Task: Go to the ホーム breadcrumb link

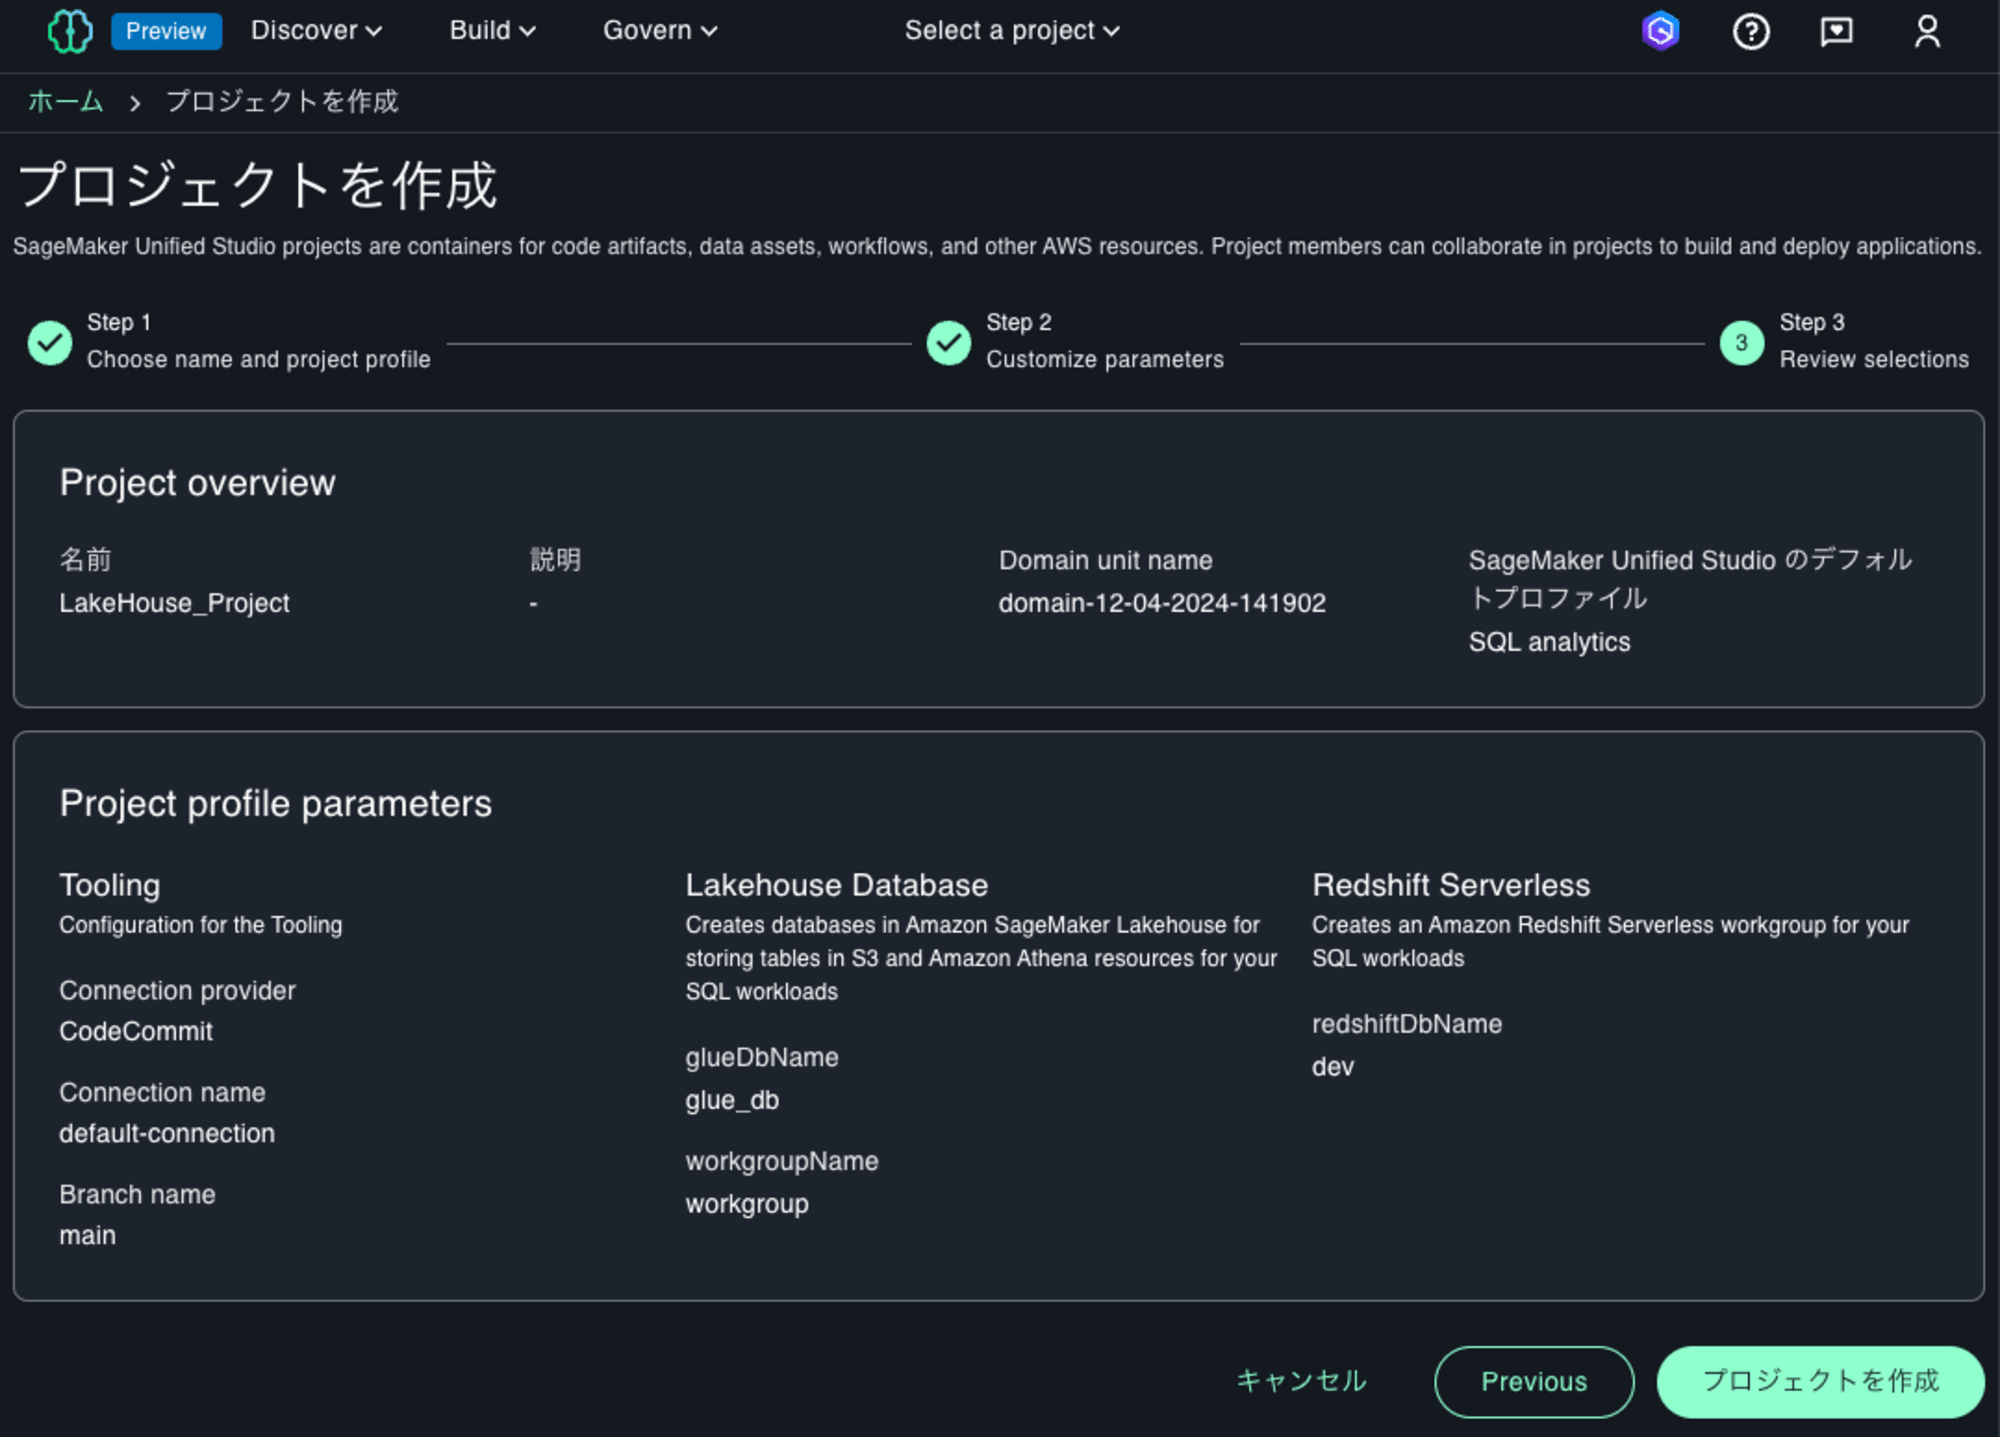Action: (x=66, y=102)
